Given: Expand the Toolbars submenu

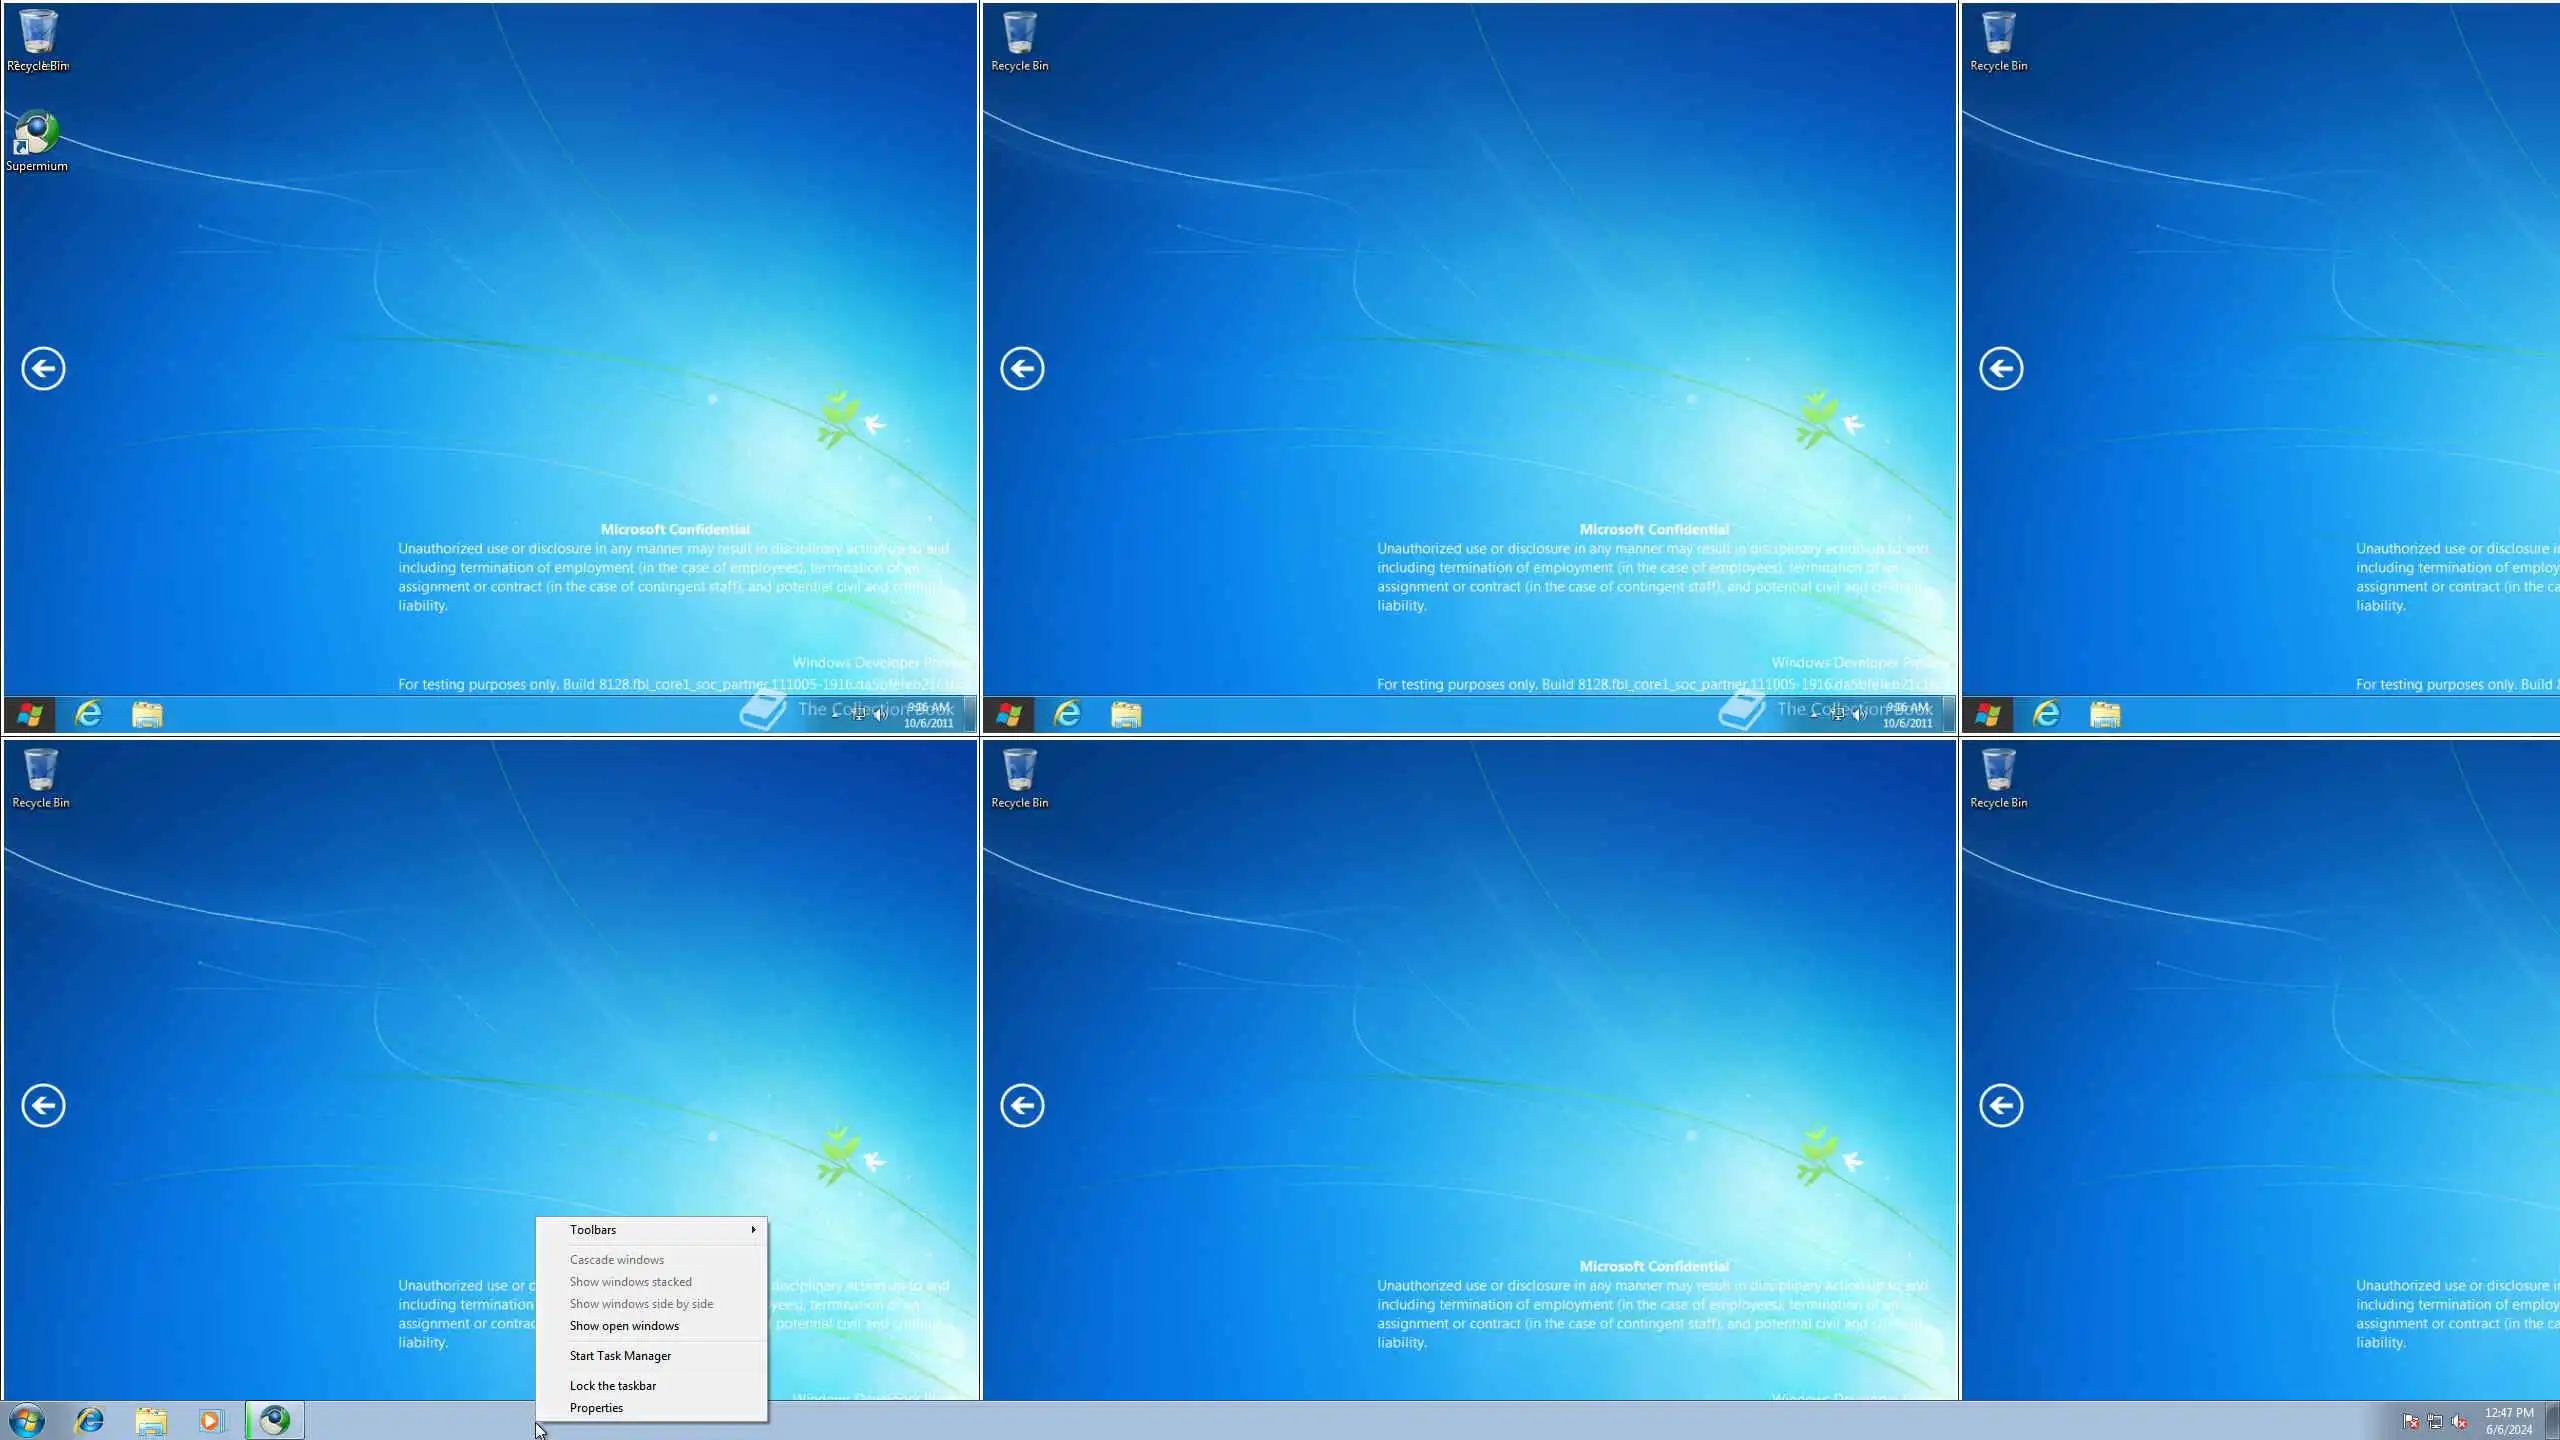Looking at the screenshot, I should pyautogui.click(x=593, y=1229).
